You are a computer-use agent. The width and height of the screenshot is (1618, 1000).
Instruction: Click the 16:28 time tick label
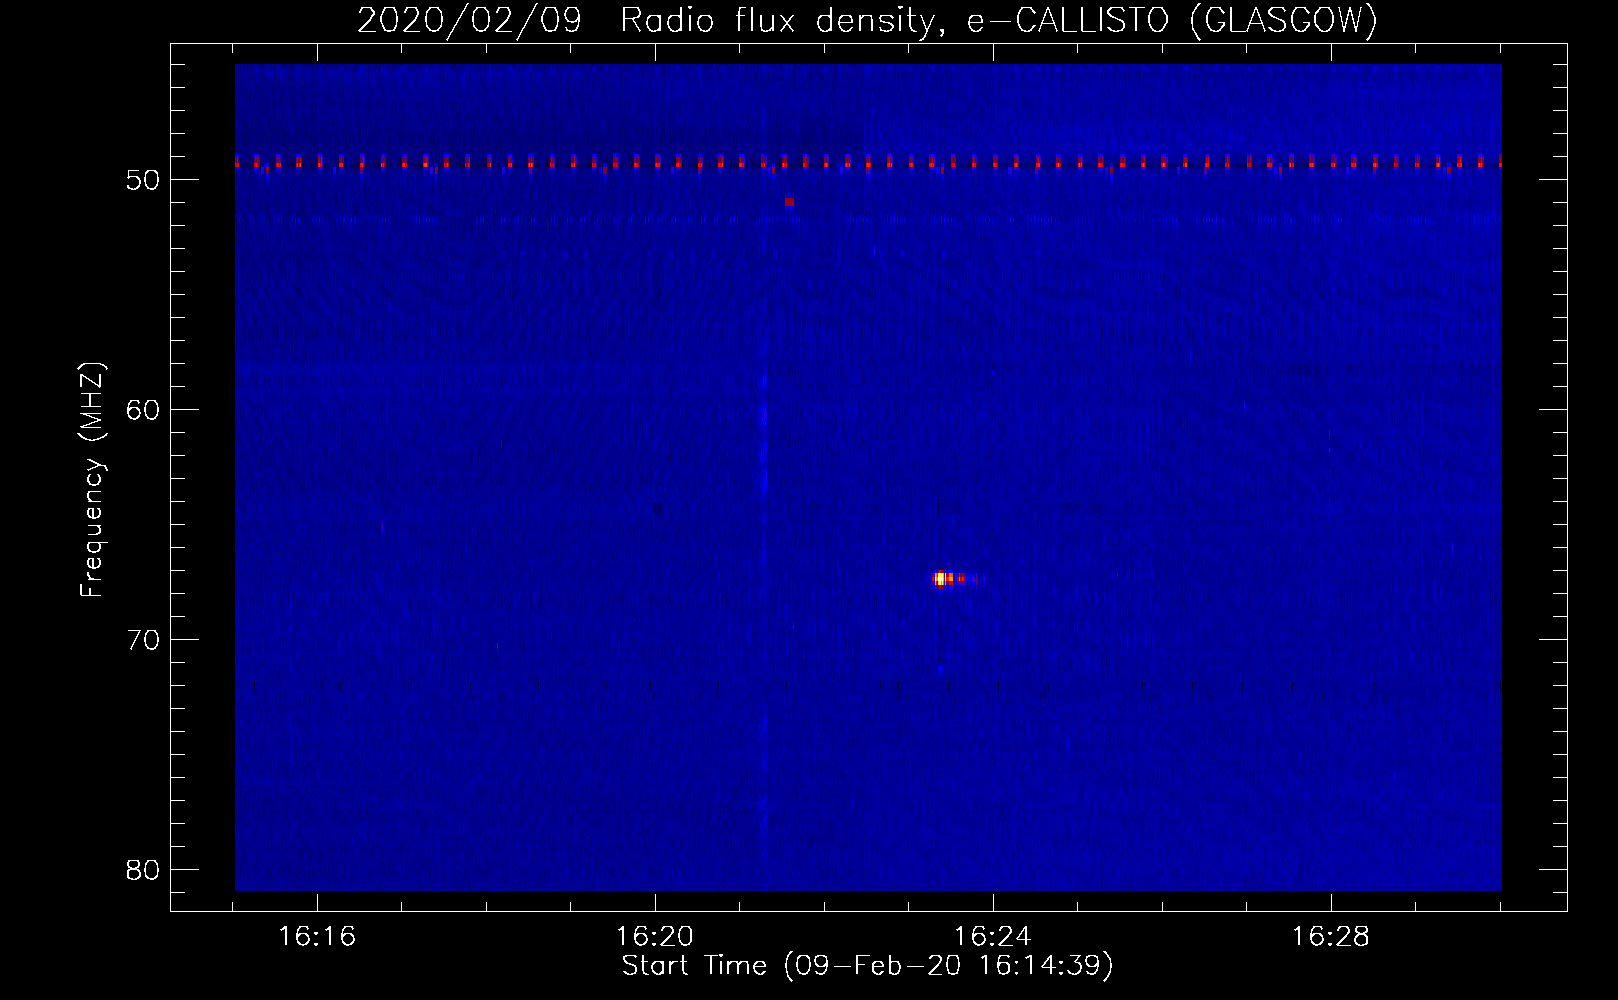tap(1331, 937)
